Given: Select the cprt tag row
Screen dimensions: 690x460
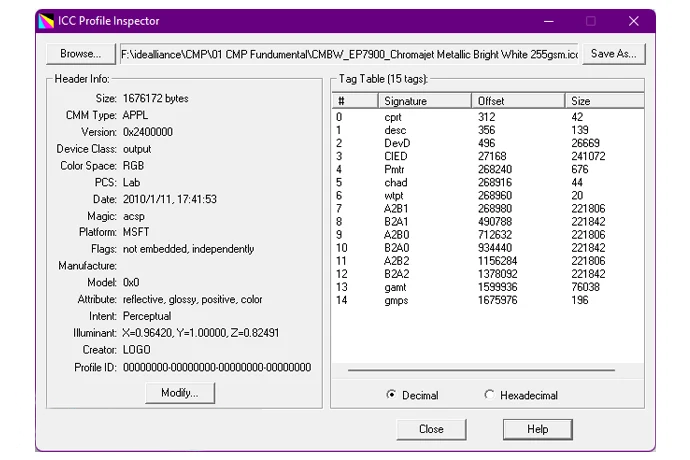Looking at the screenshot, I should pyautogui.click(x=488, y=117).
